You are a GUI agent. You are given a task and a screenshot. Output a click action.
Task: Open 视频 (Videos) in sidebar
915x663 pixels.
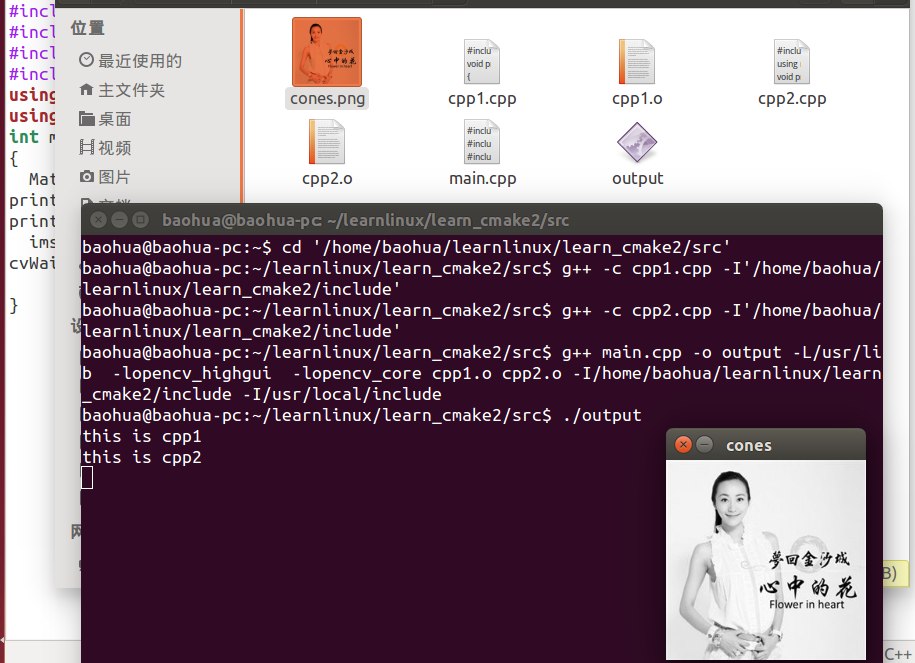[x=114, y=148]
